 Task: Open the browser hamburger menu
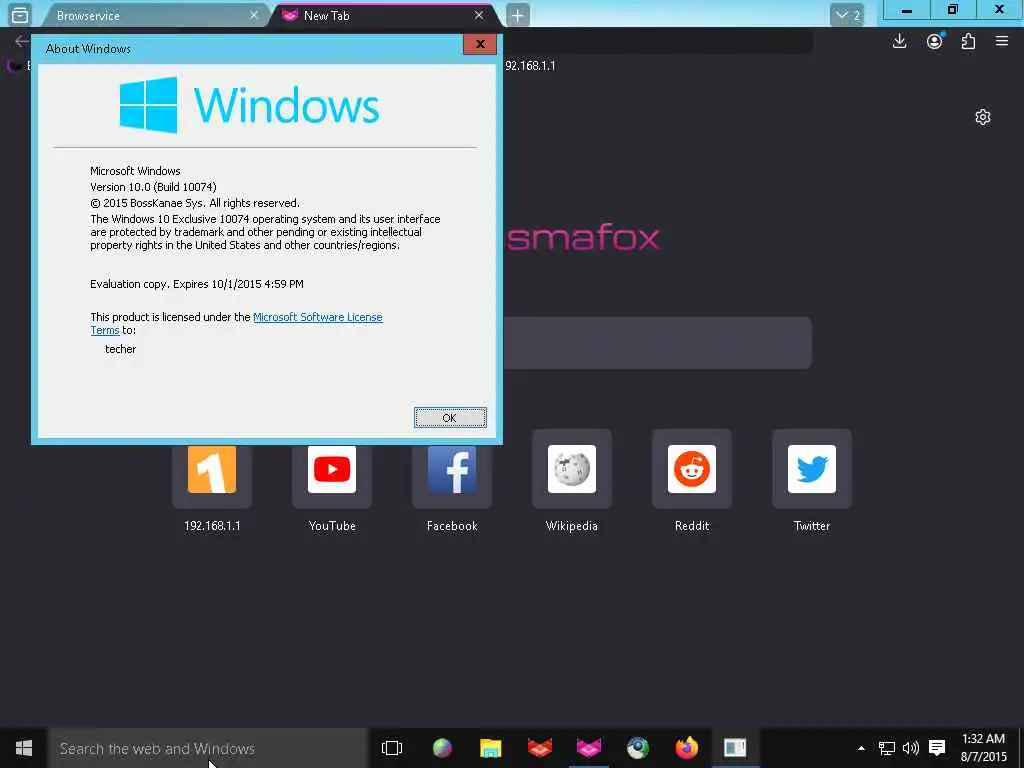pyautogui.click(x=1002, y=41)
